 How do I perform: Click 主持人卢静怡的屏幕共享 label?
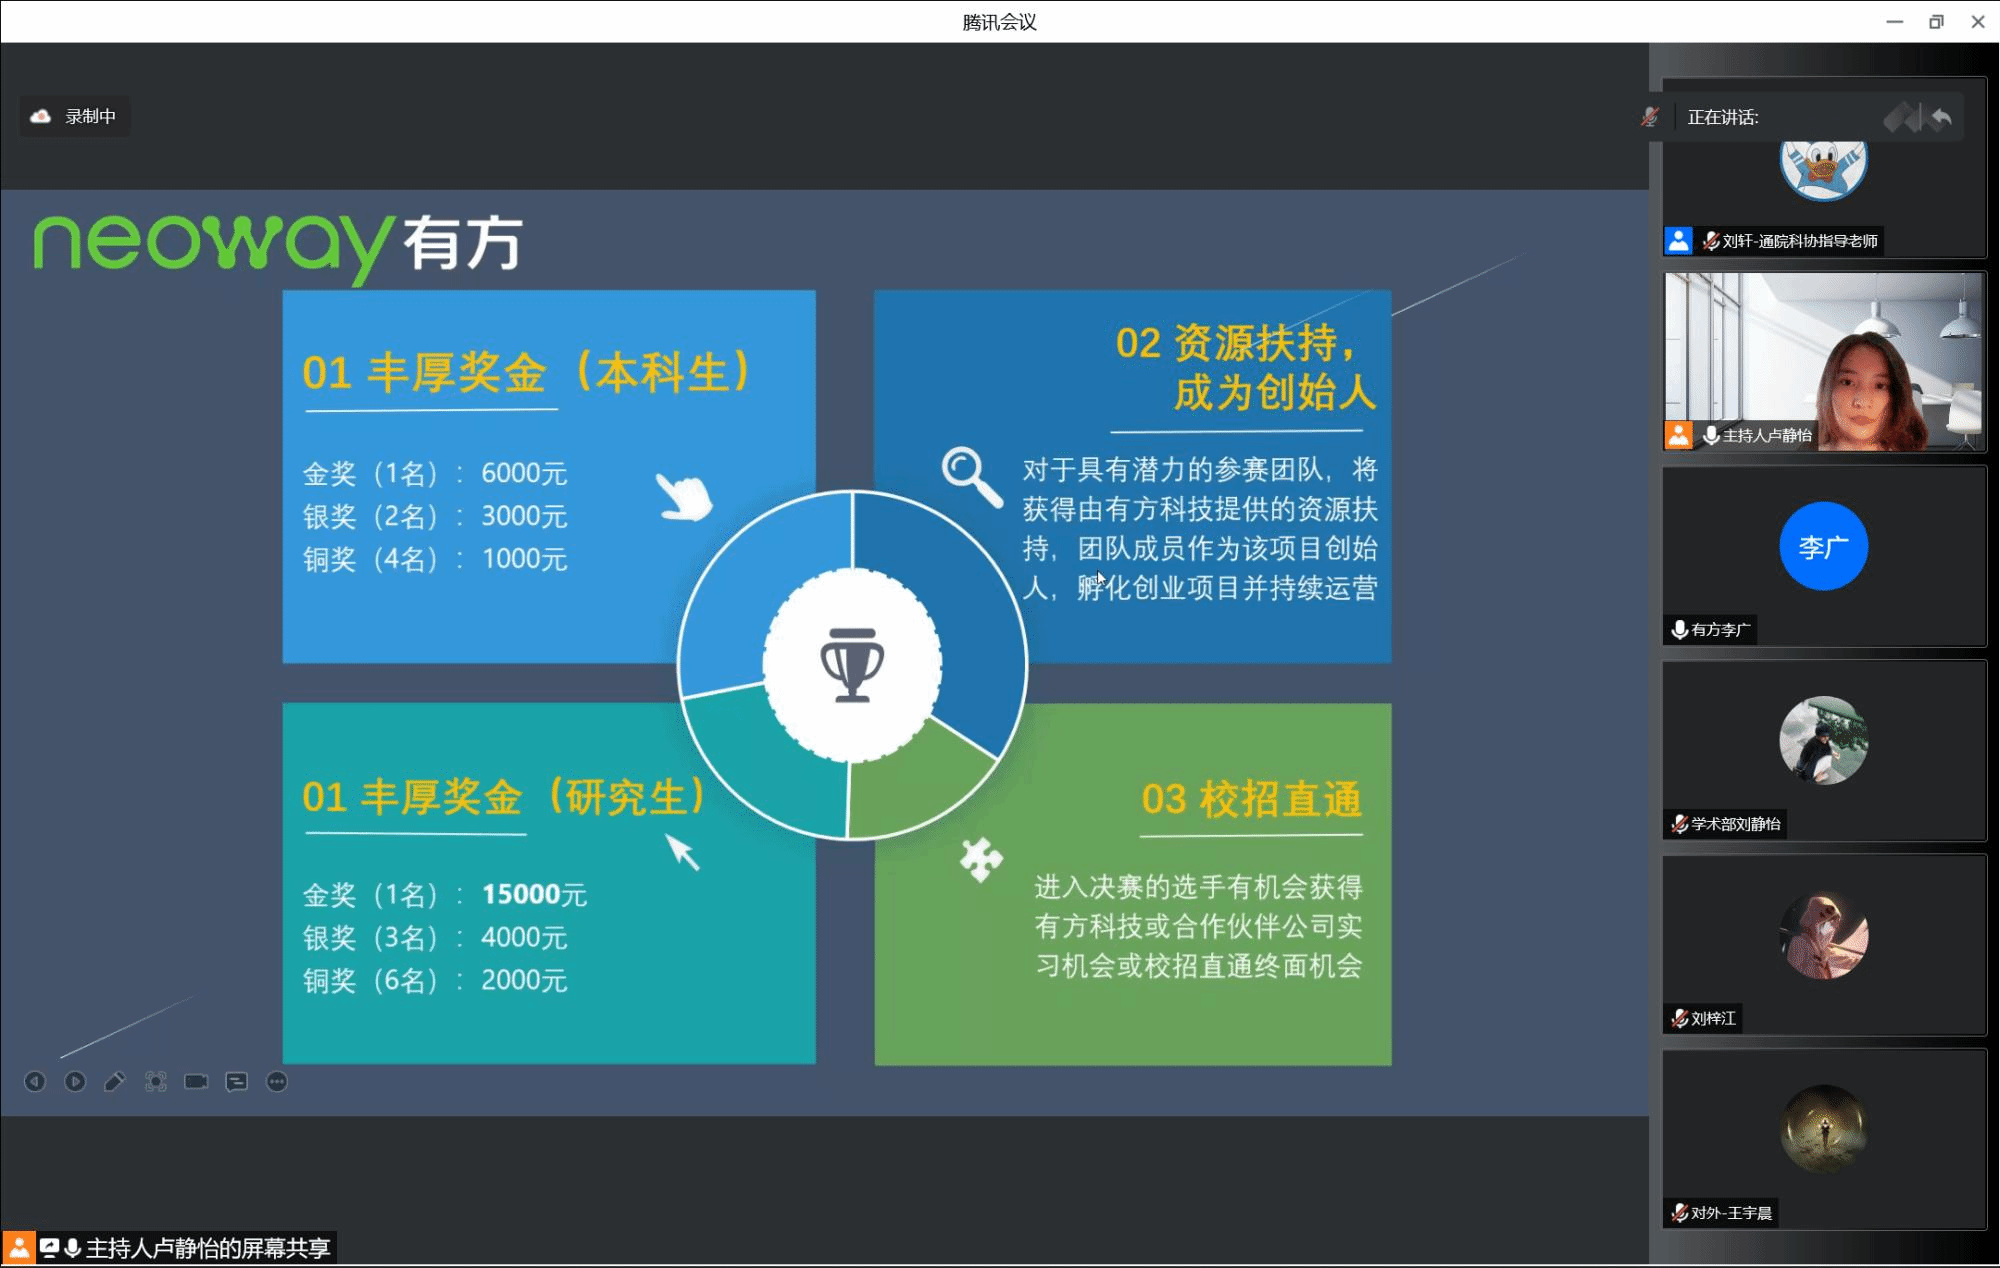pyautogui.click(x=208, y=1248)
